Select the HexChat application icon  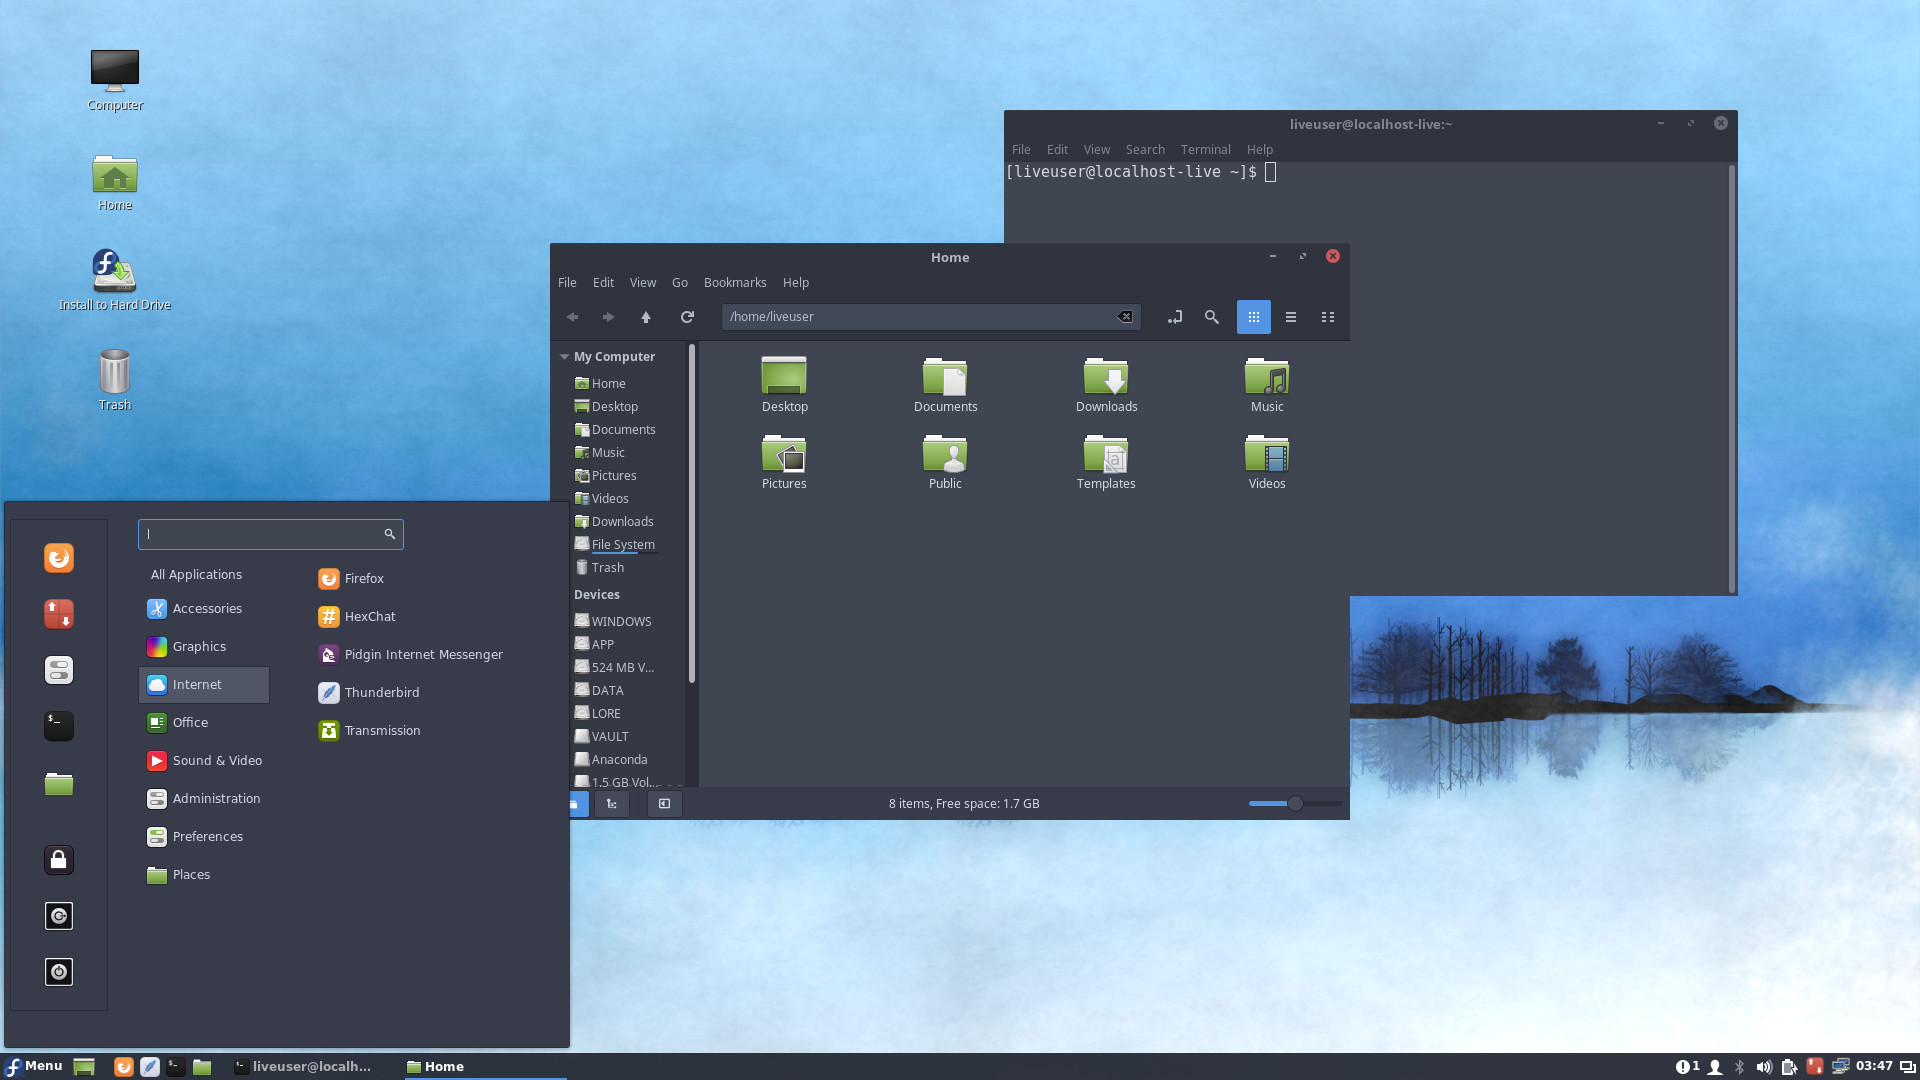(x=328, y=616)
